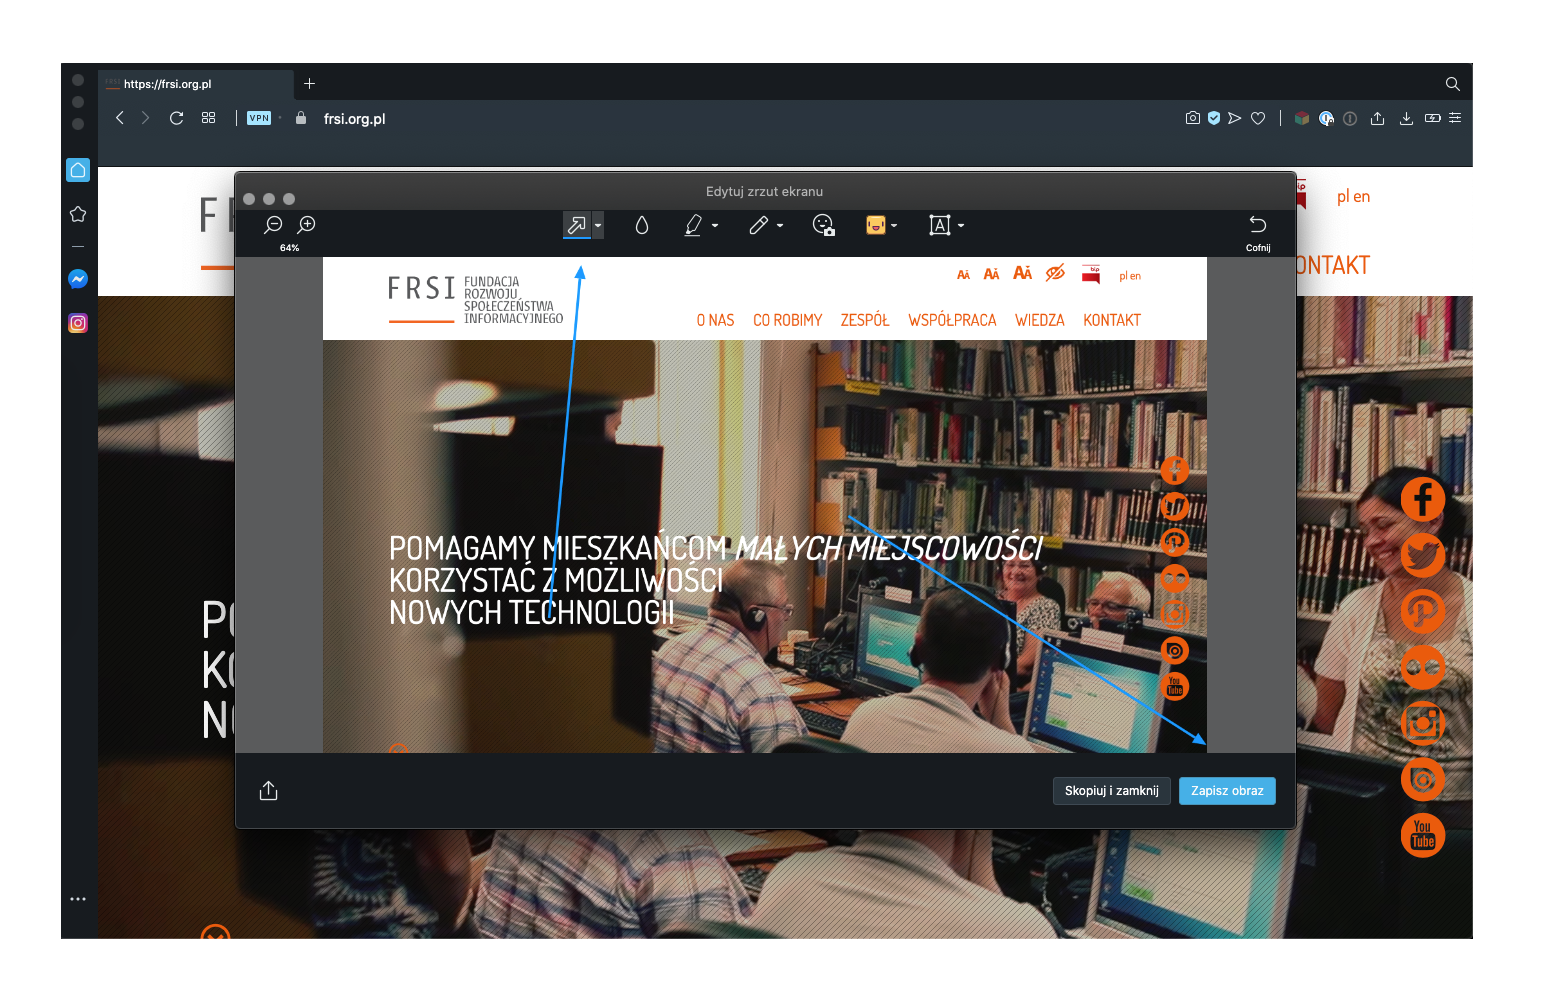This screenshot has width=1546, height=1001.
Task: Open a new browser tab
Action: pos(309,84)
